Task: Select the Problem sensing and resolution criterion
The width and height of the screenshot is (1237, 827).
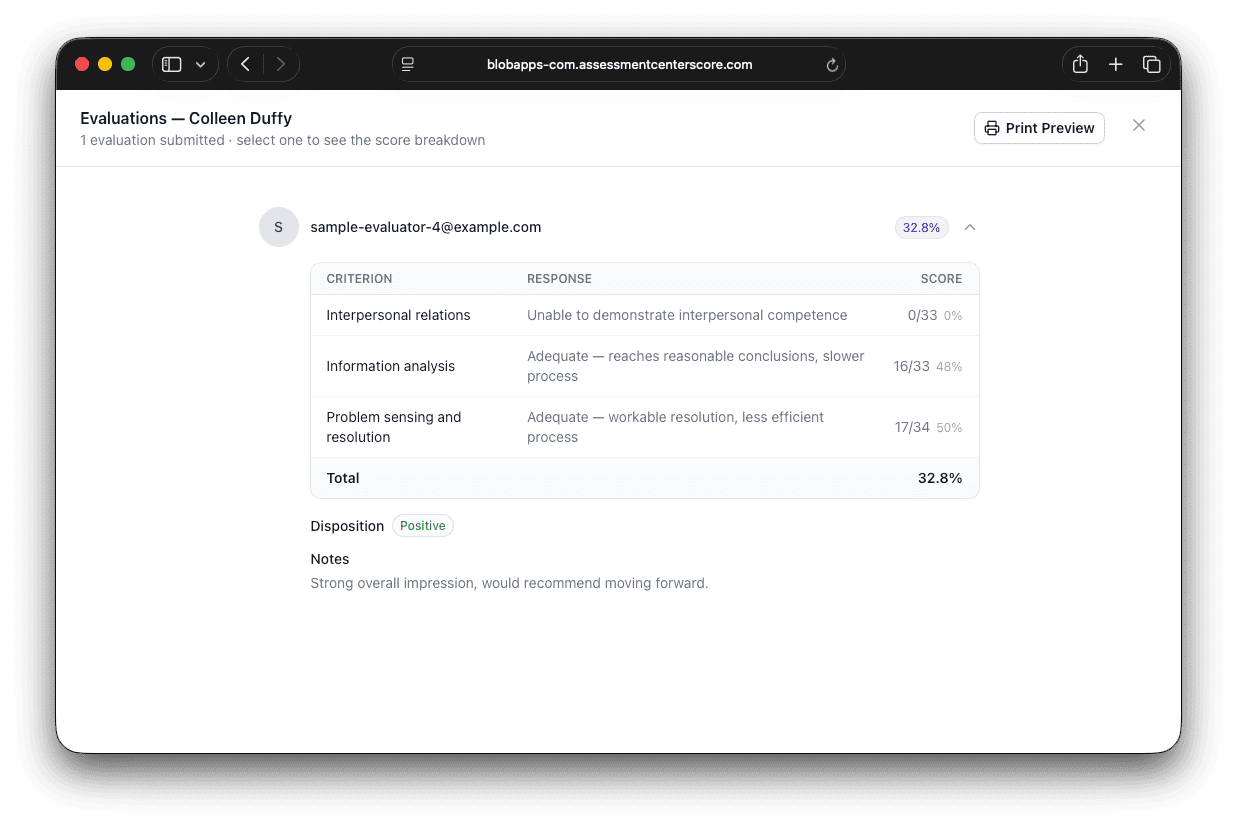Action: (x=394, y=427)
